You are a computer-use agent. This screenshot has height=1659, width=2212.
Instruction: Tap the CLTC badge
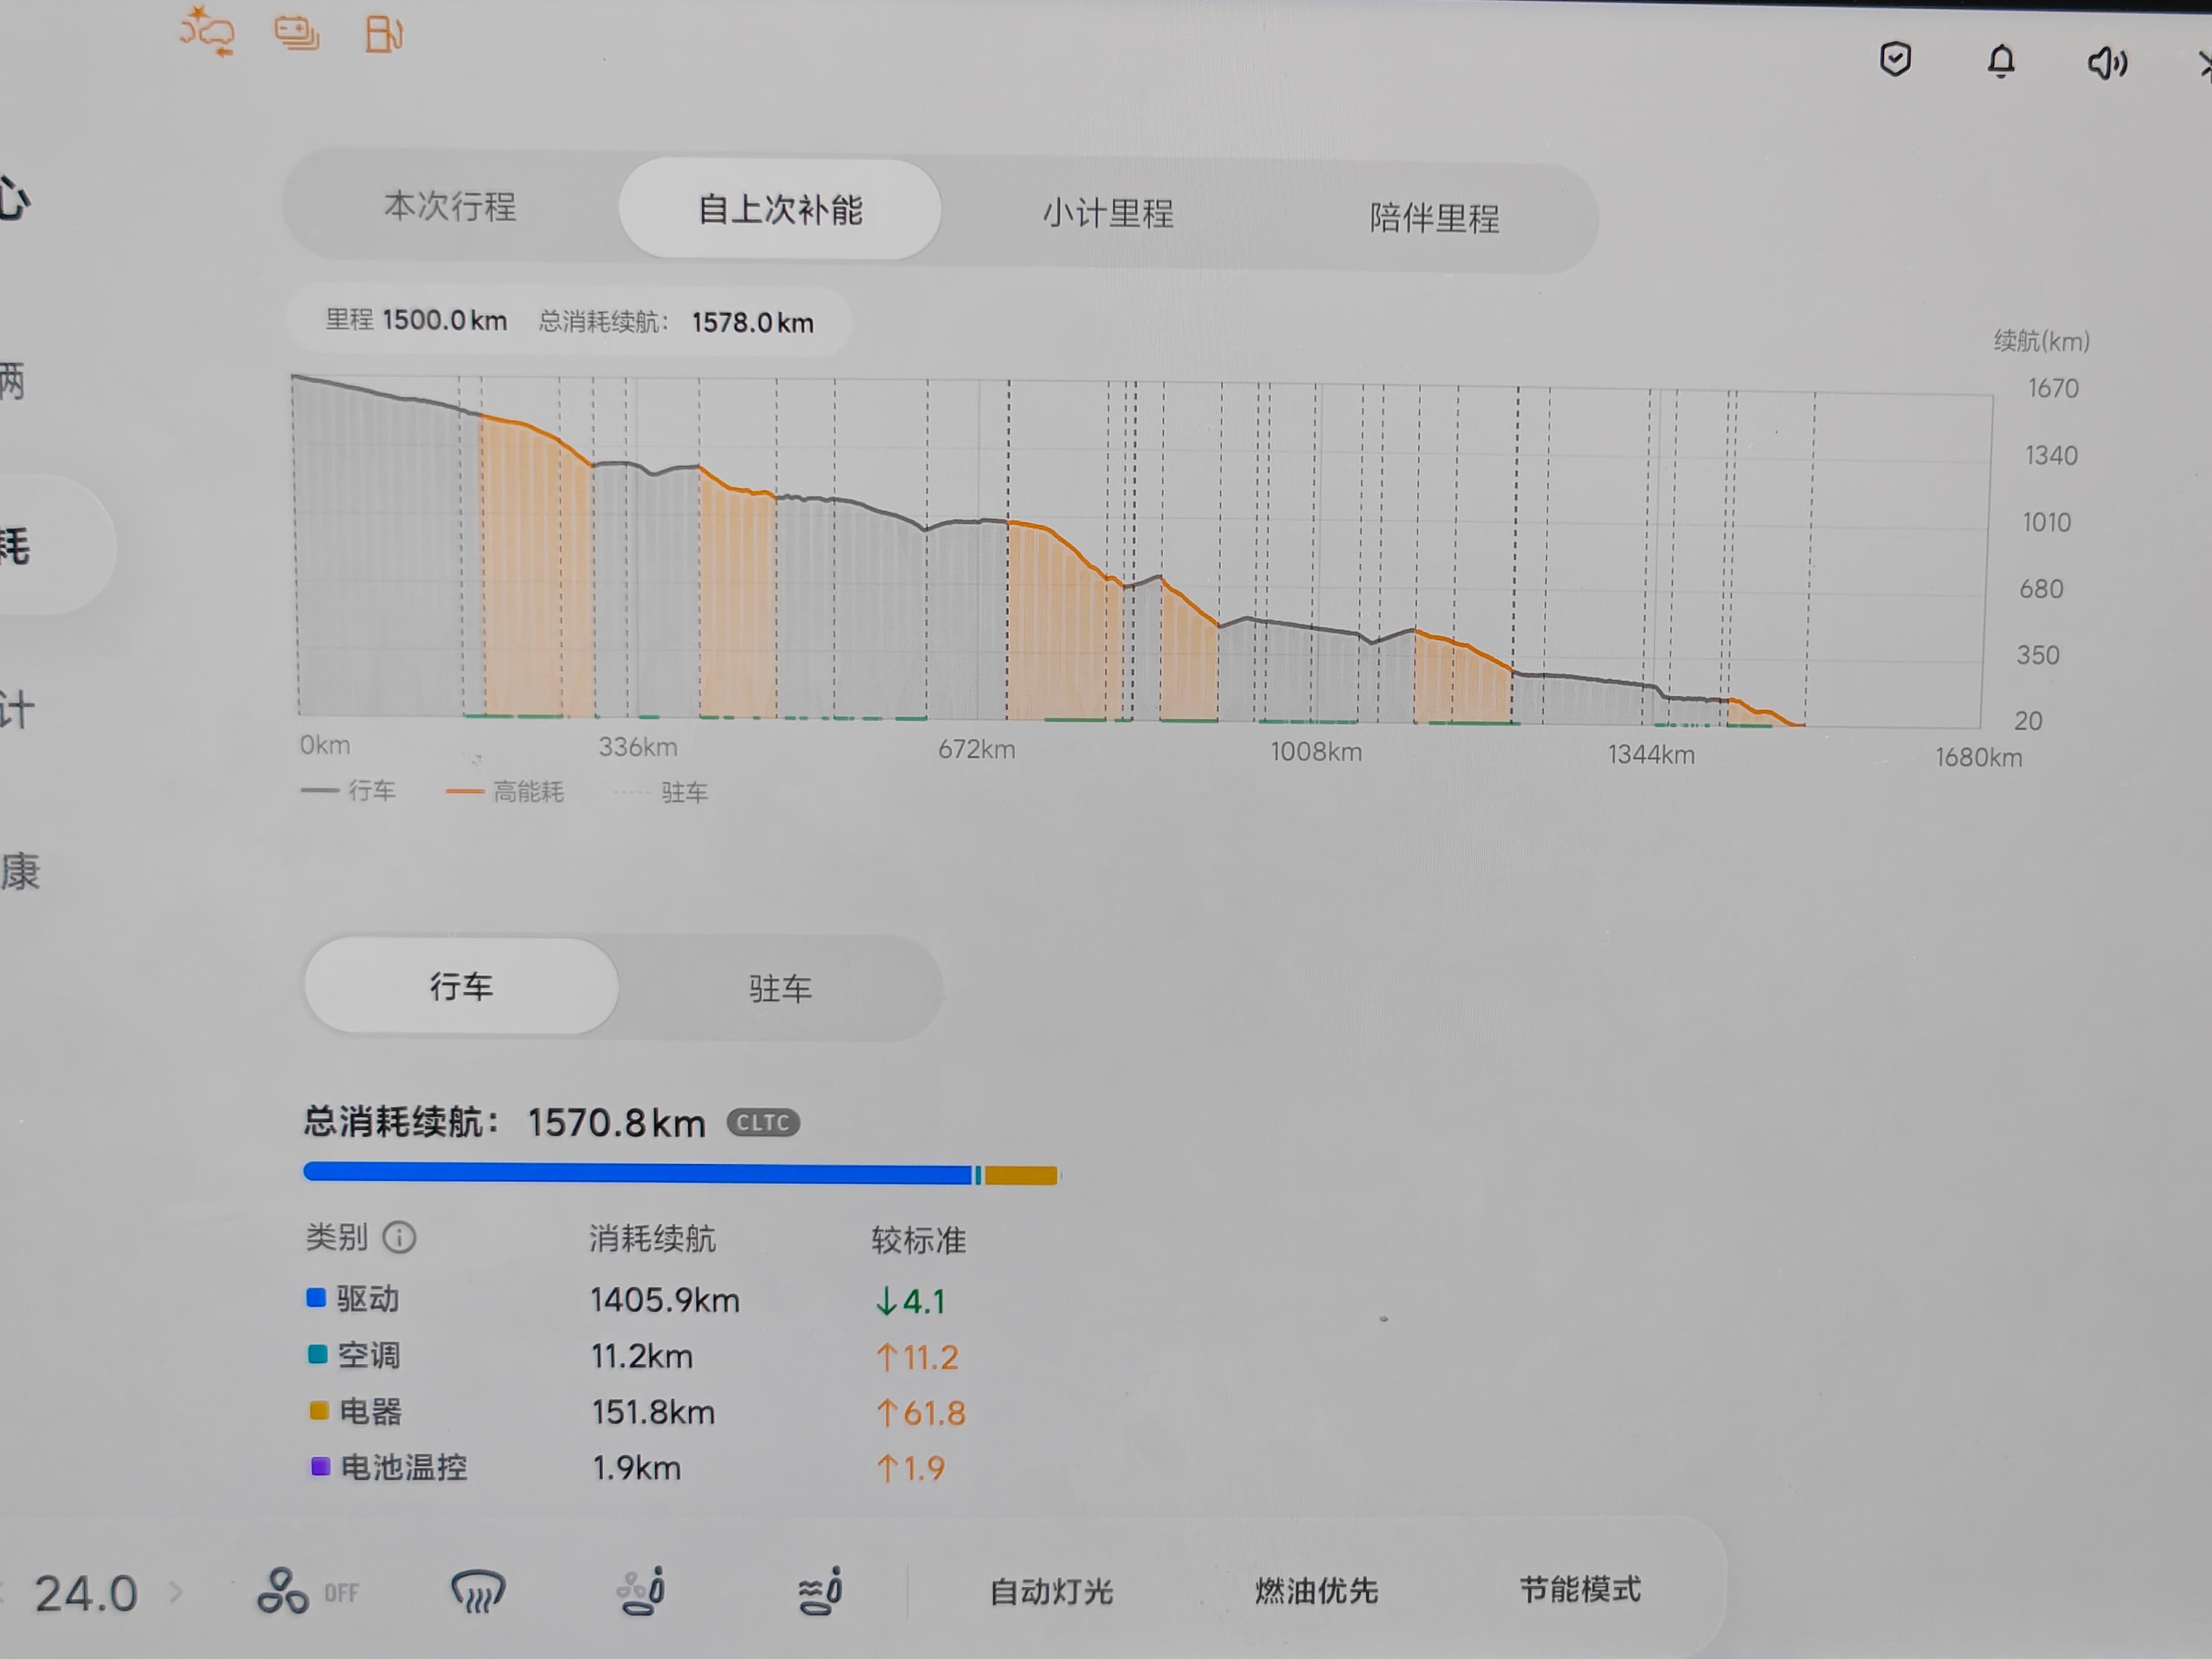[763, 1122]
